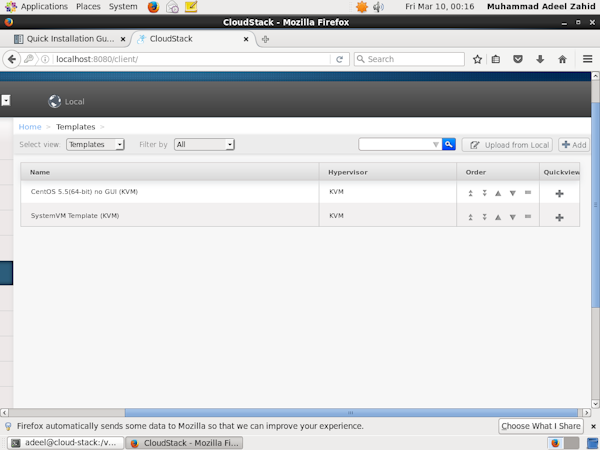Open notes launcher in top panel

191,7
